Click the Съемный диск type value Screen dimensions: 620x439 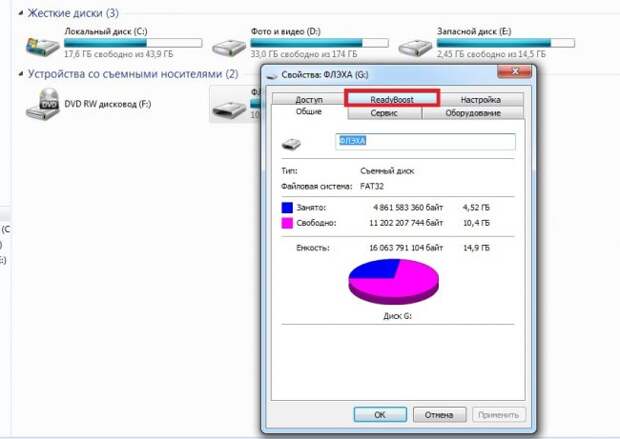[x=387, y=171]
